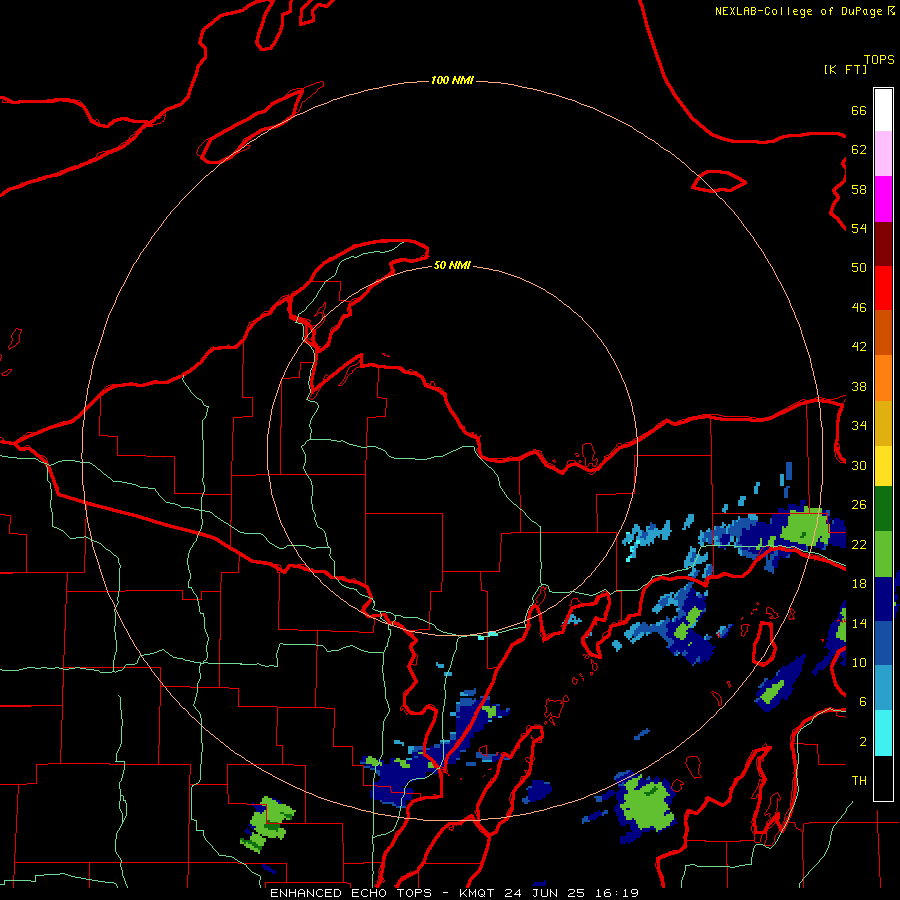Screen dimensions: 900x900
Task: Click the magenta legend swatch
Action: (x=883, y=199)
